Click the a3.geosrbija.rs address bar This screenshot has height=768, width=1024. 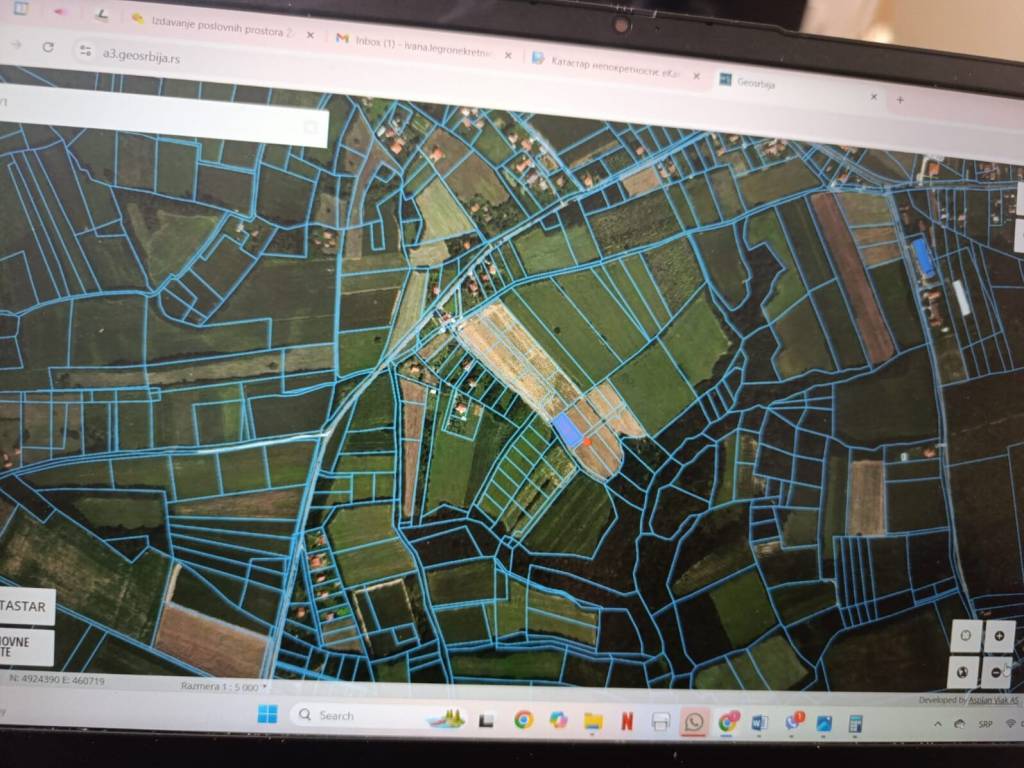[x=141, y=56]
